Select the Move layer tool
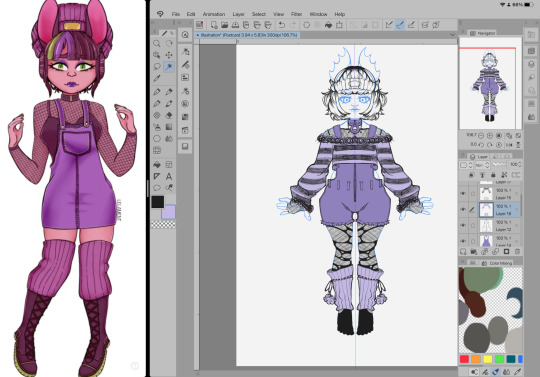 169,55
